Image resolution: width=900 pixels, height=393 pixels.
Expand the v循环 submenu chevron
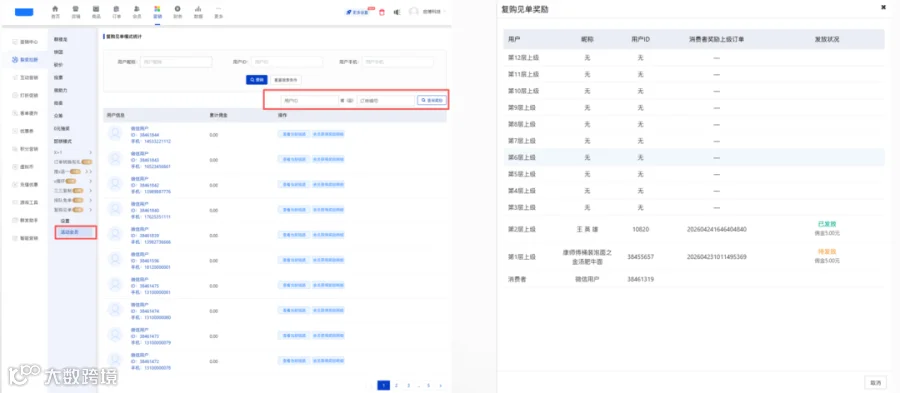pos(91,181)
